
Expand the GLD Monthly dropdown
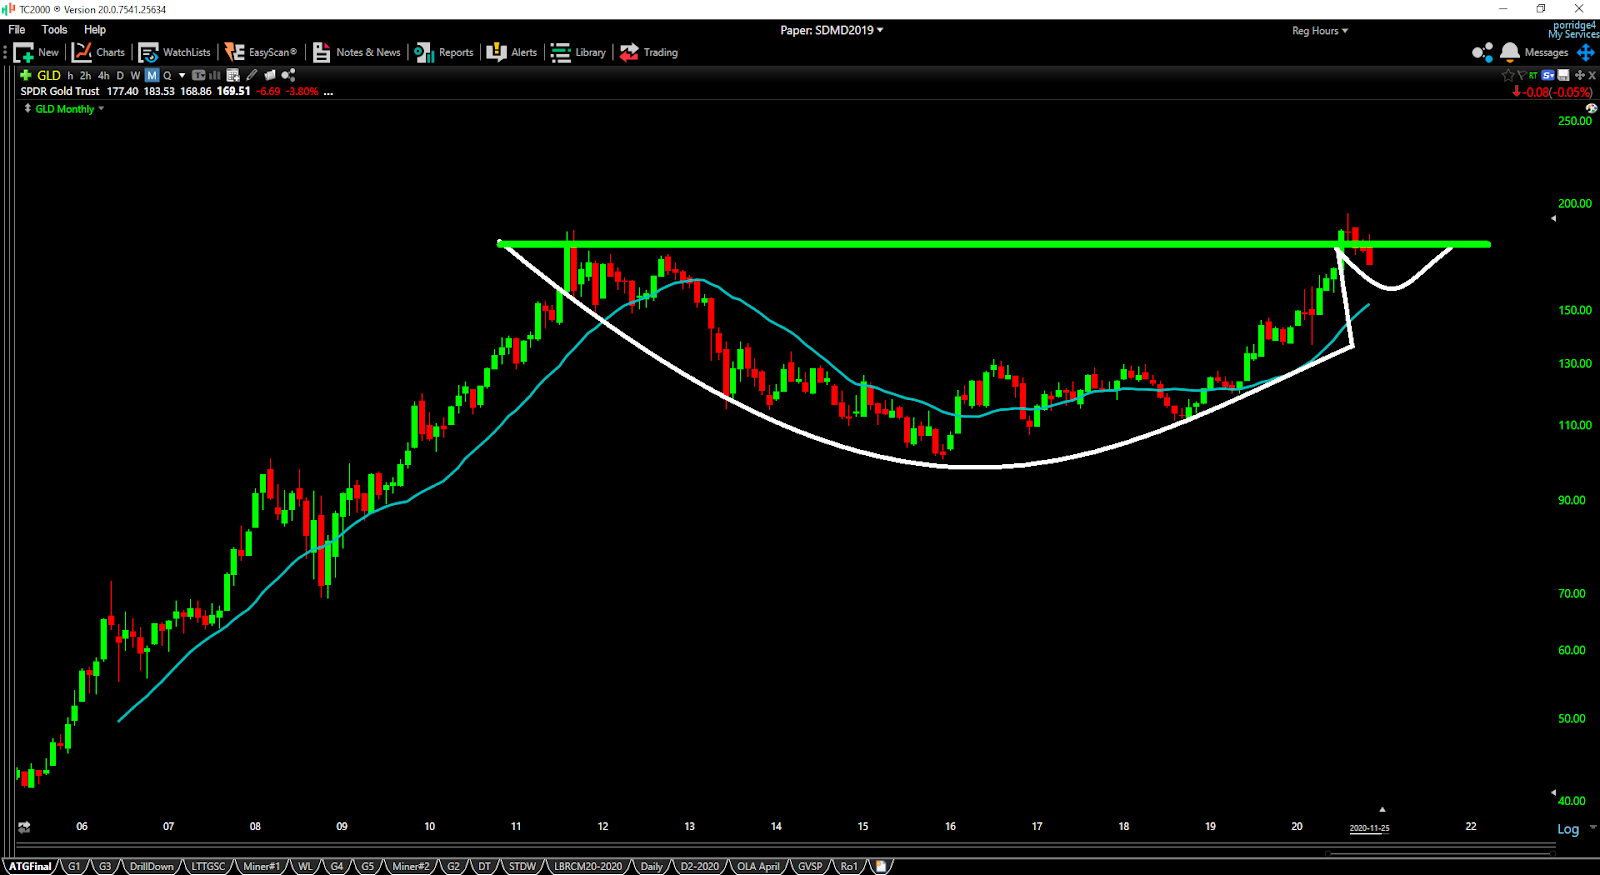coord(65,109)
